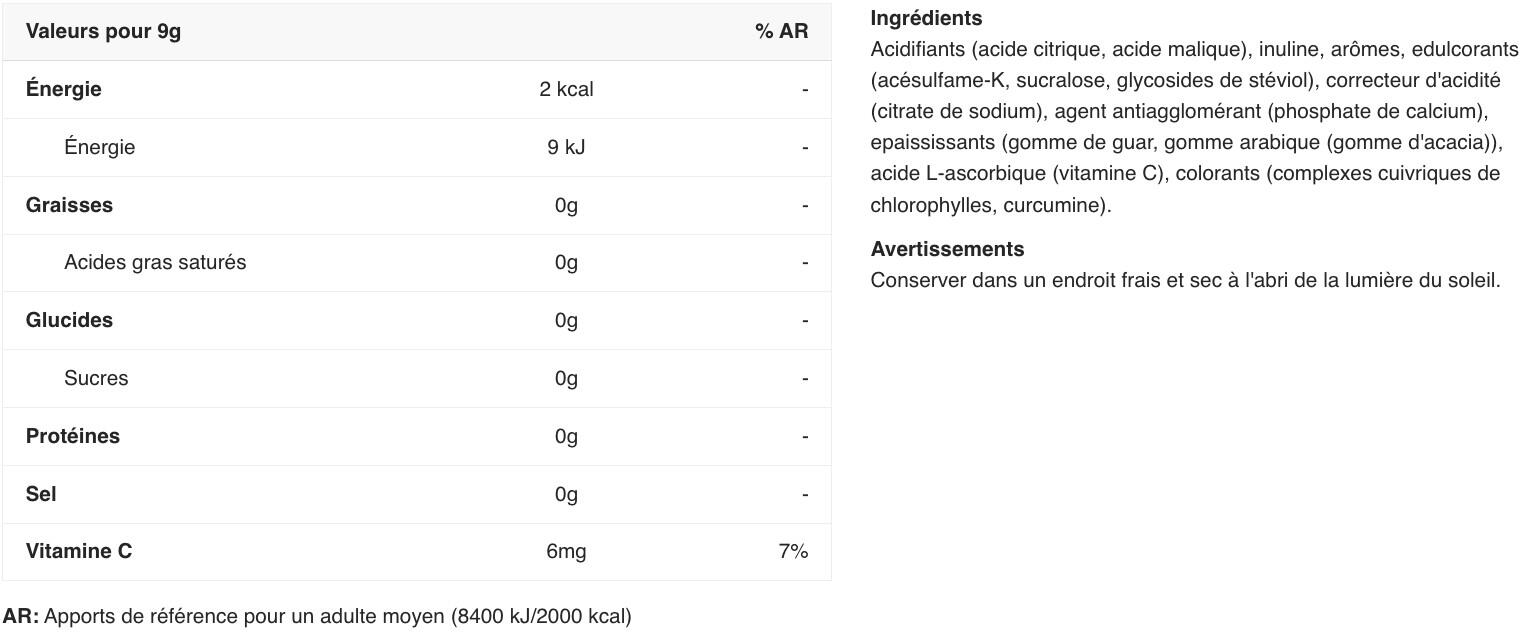Image resolution: width=1536 pixels, height=636 pixels.
Task: Click the "% AR" column header
Action: [x=781, y=31]
